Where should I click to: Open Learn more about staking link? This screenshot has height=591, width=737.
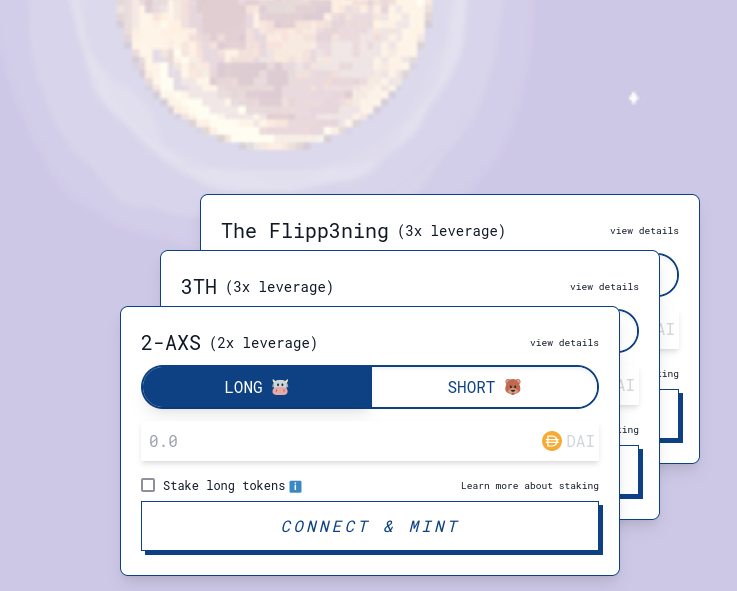[530, 486]
